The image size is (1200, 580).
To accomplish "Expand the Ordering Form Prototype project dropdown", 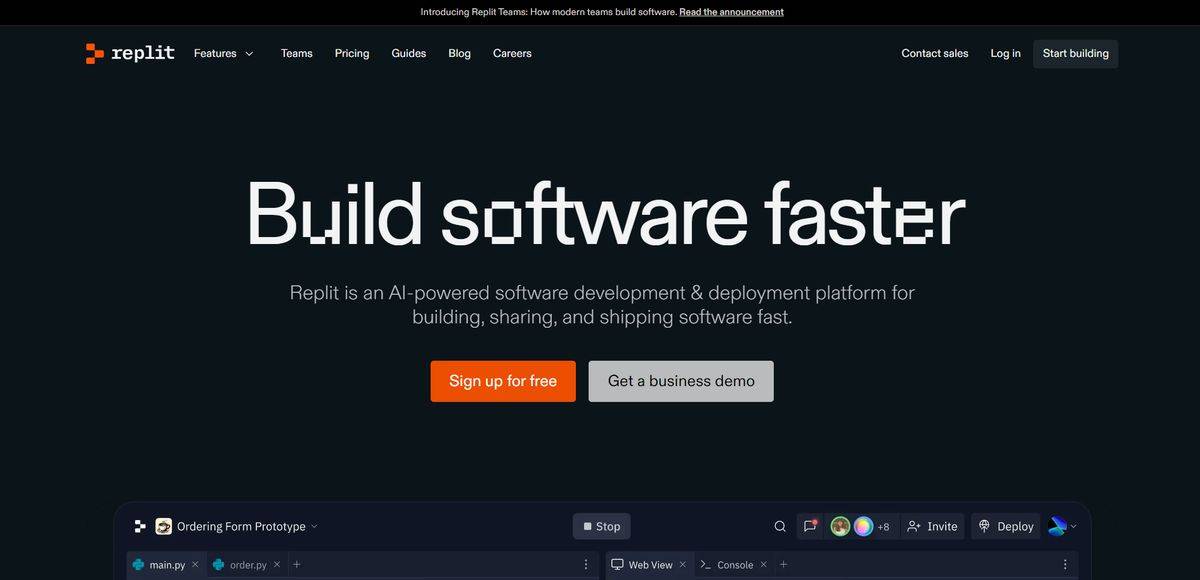I will 314,527.
